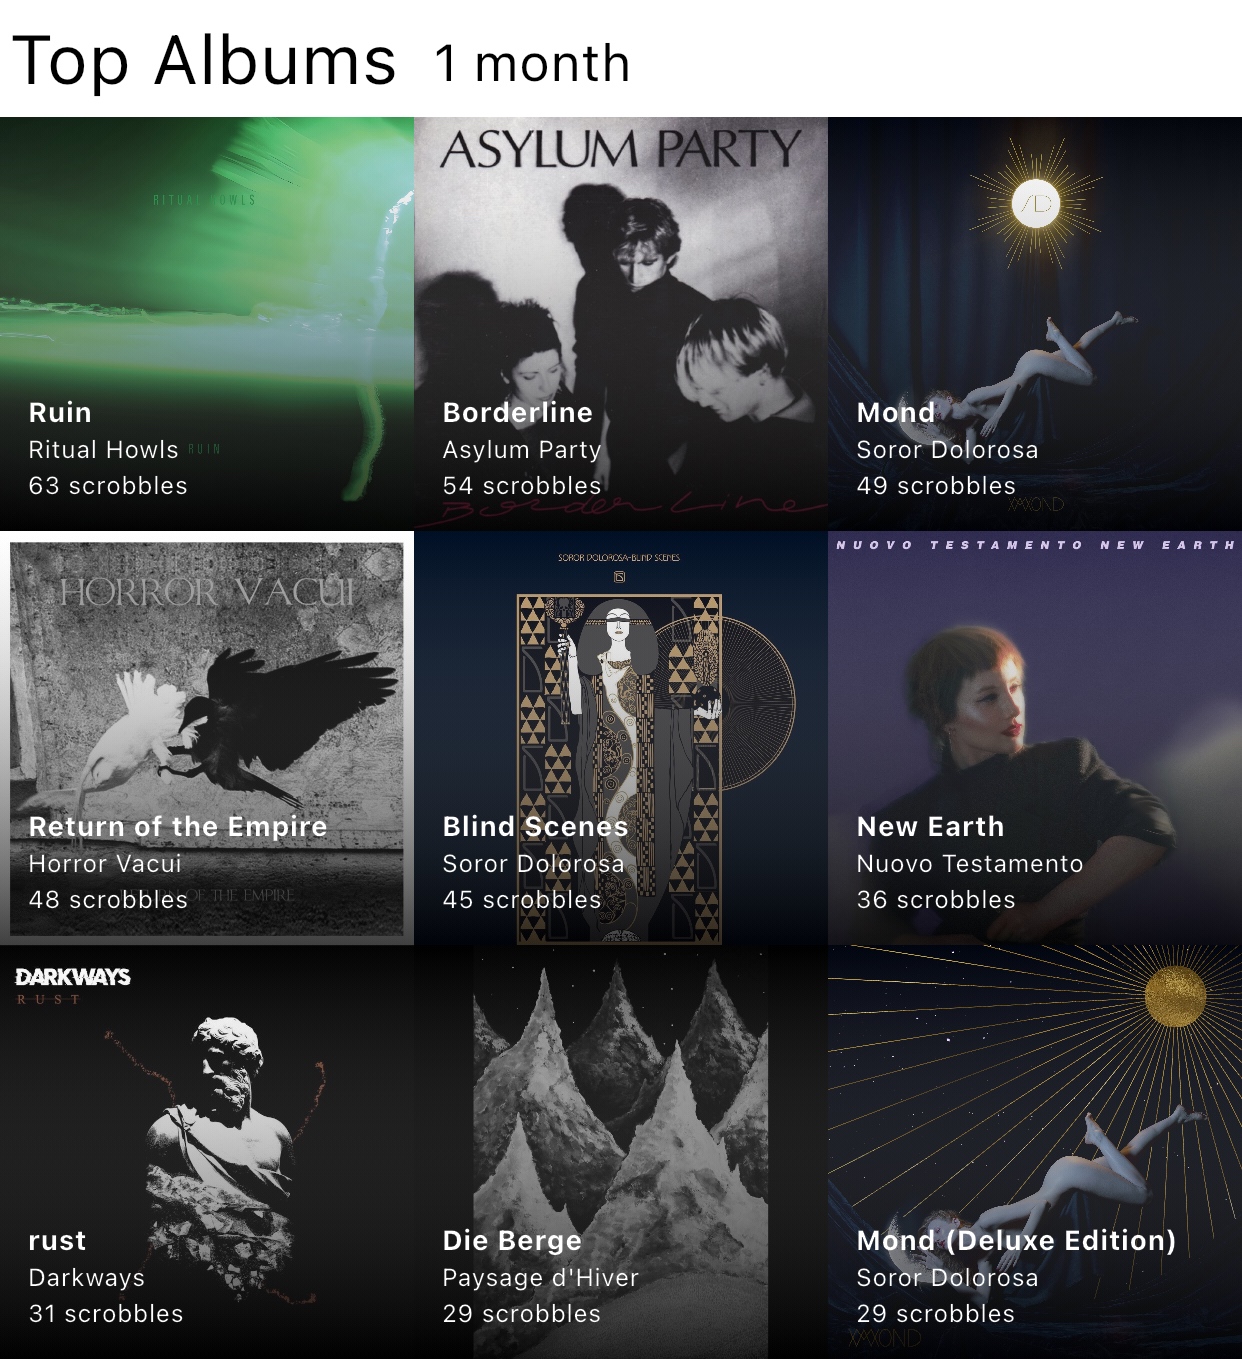
Task: Click the Top Albums heading
Action: click(205, 62)
